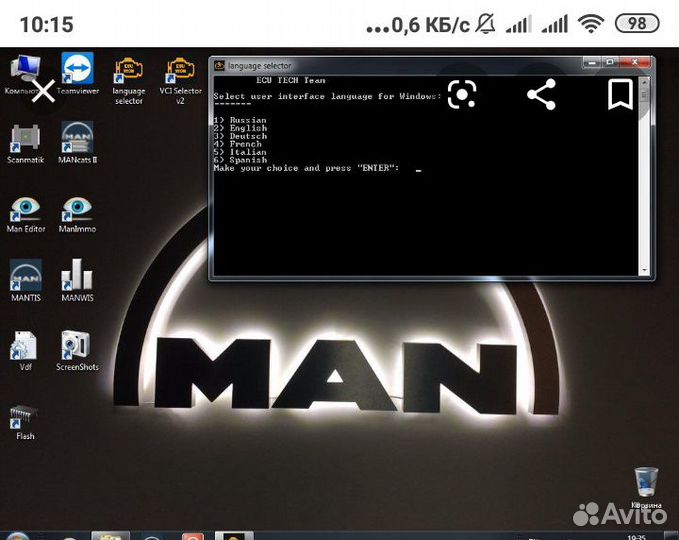The width and height of the screenshot is (679, 540).
Task: Click the "2) English" option line
Action: [240, 128]
